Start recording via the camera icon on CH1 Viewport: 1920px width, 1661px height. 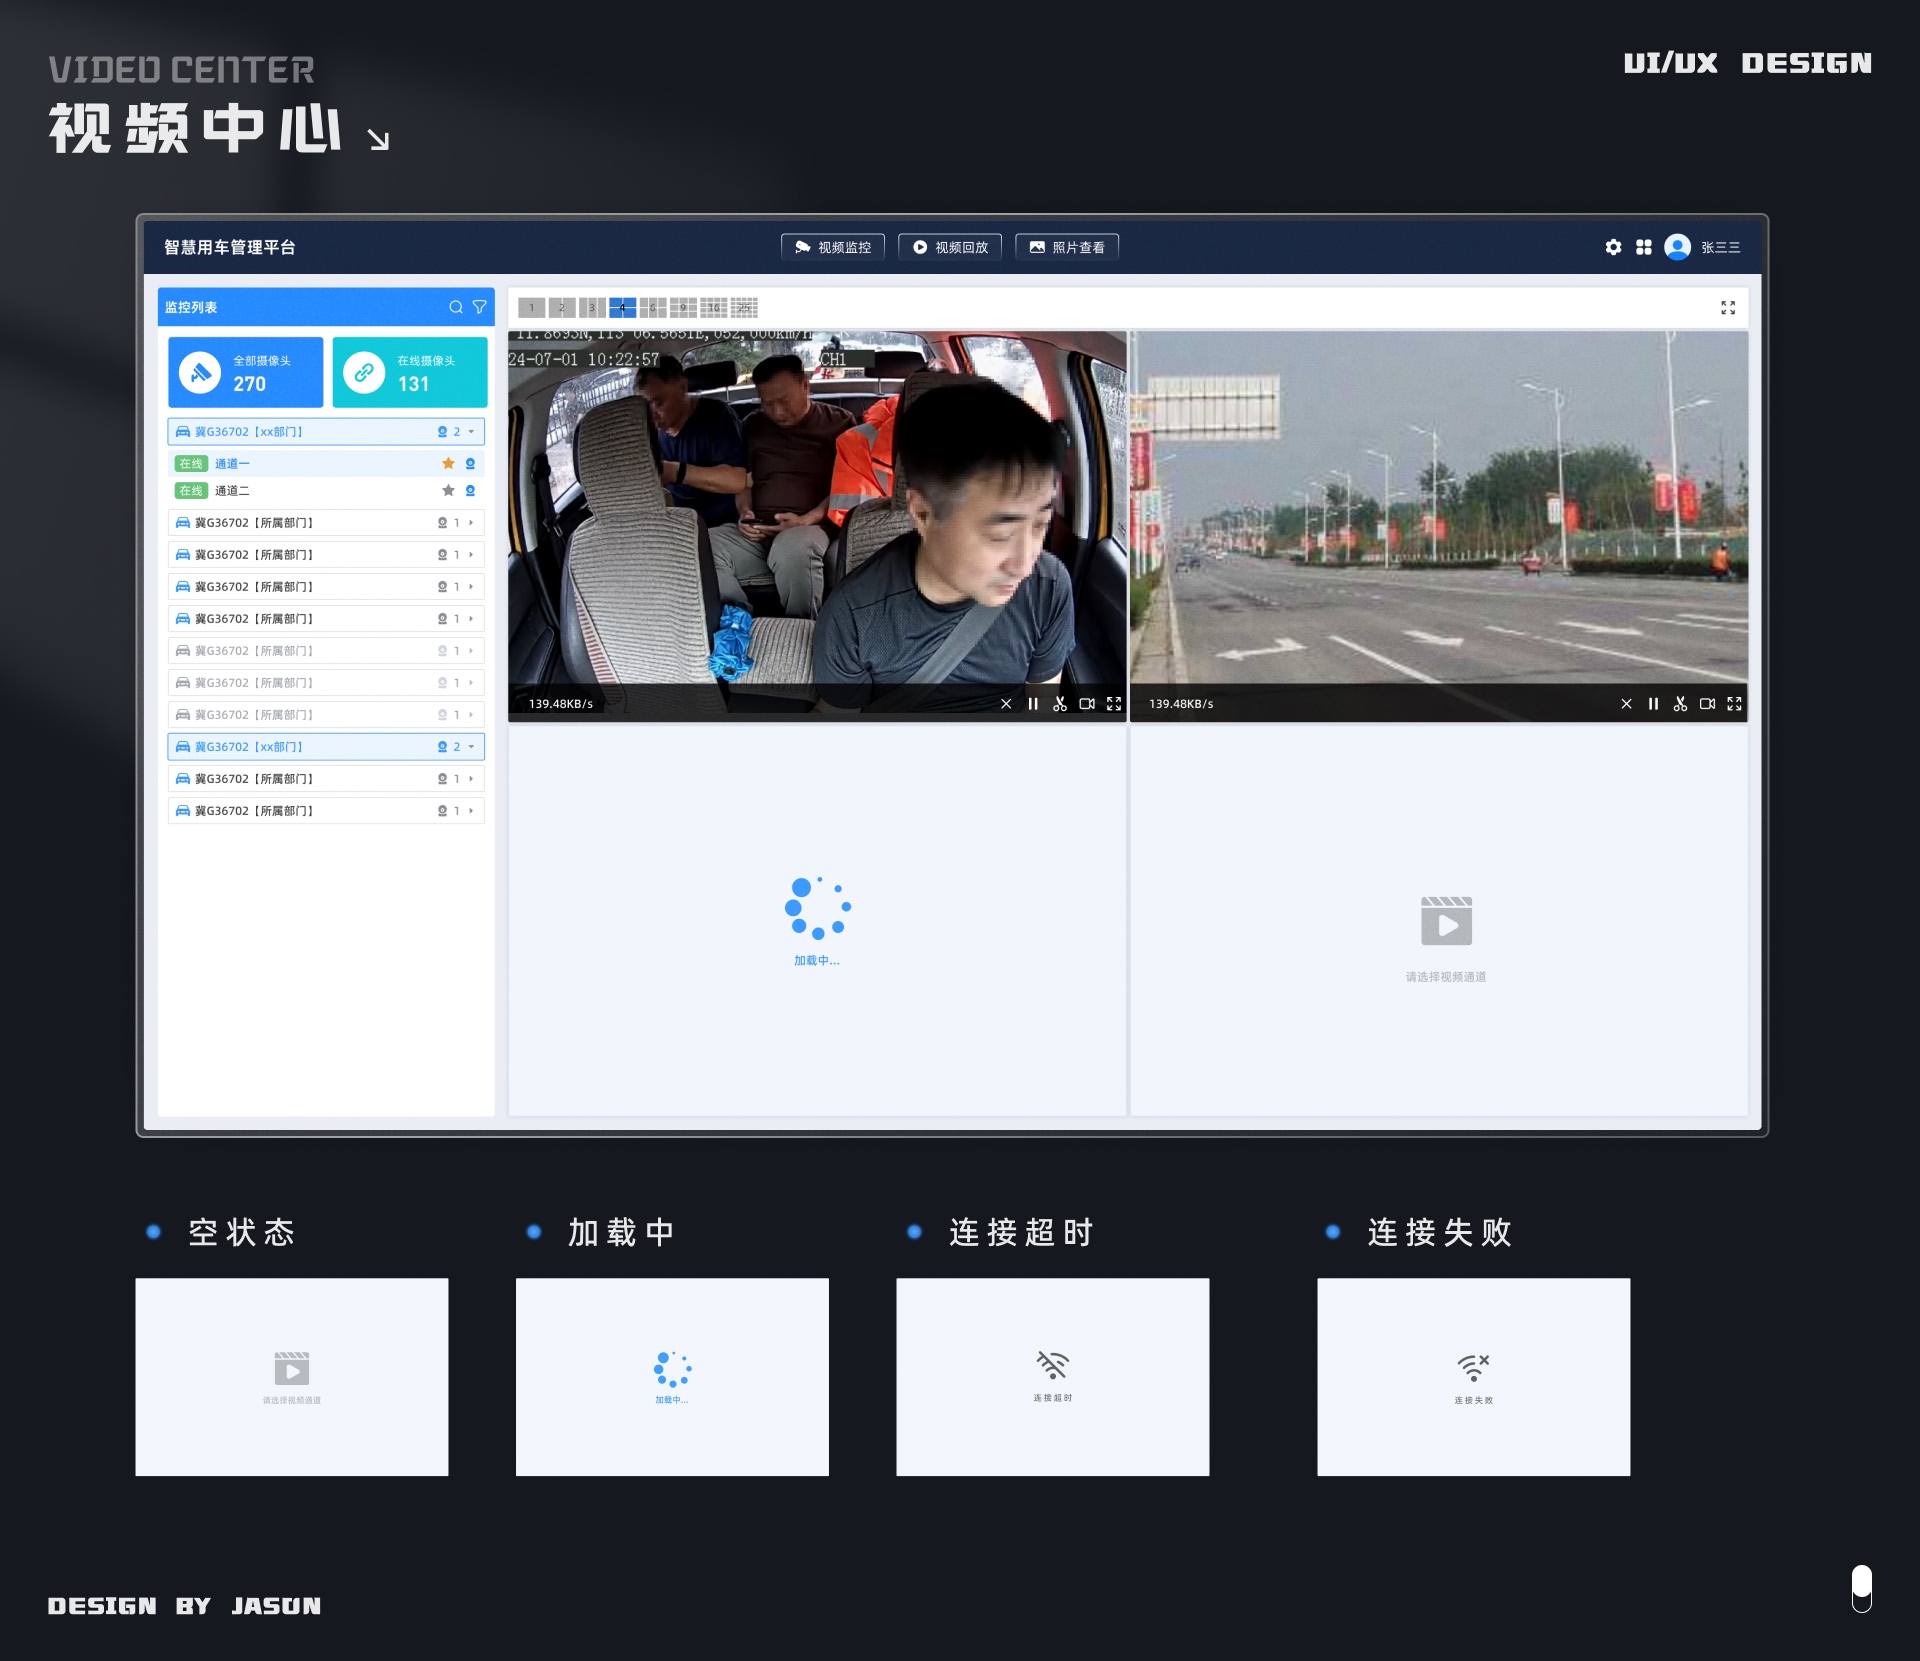pos(1087,704)
